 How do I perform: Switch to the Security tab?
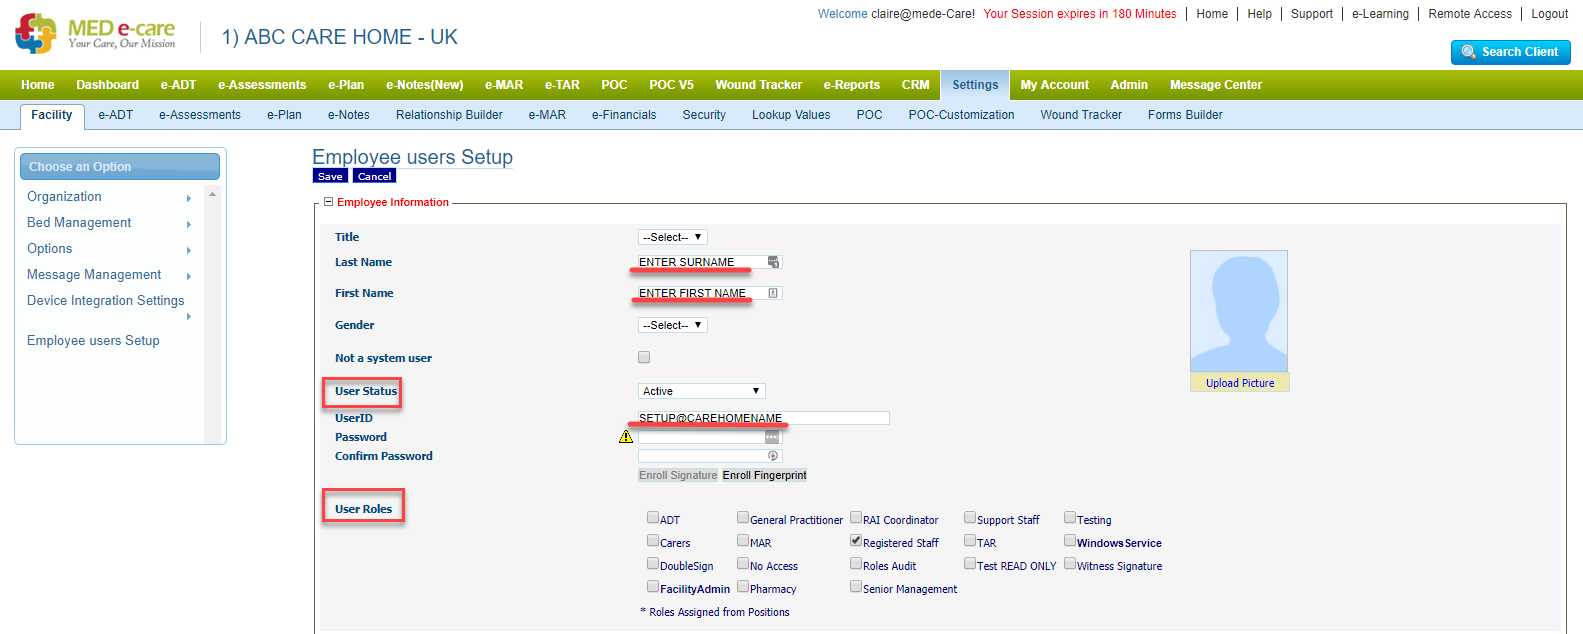pyautogui.click(x=704, y=115)
